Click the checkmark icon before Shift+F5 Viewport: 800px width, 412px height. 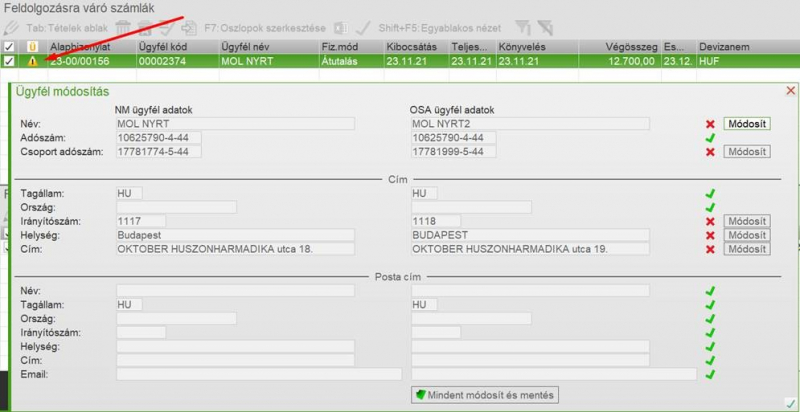point(363,28)
